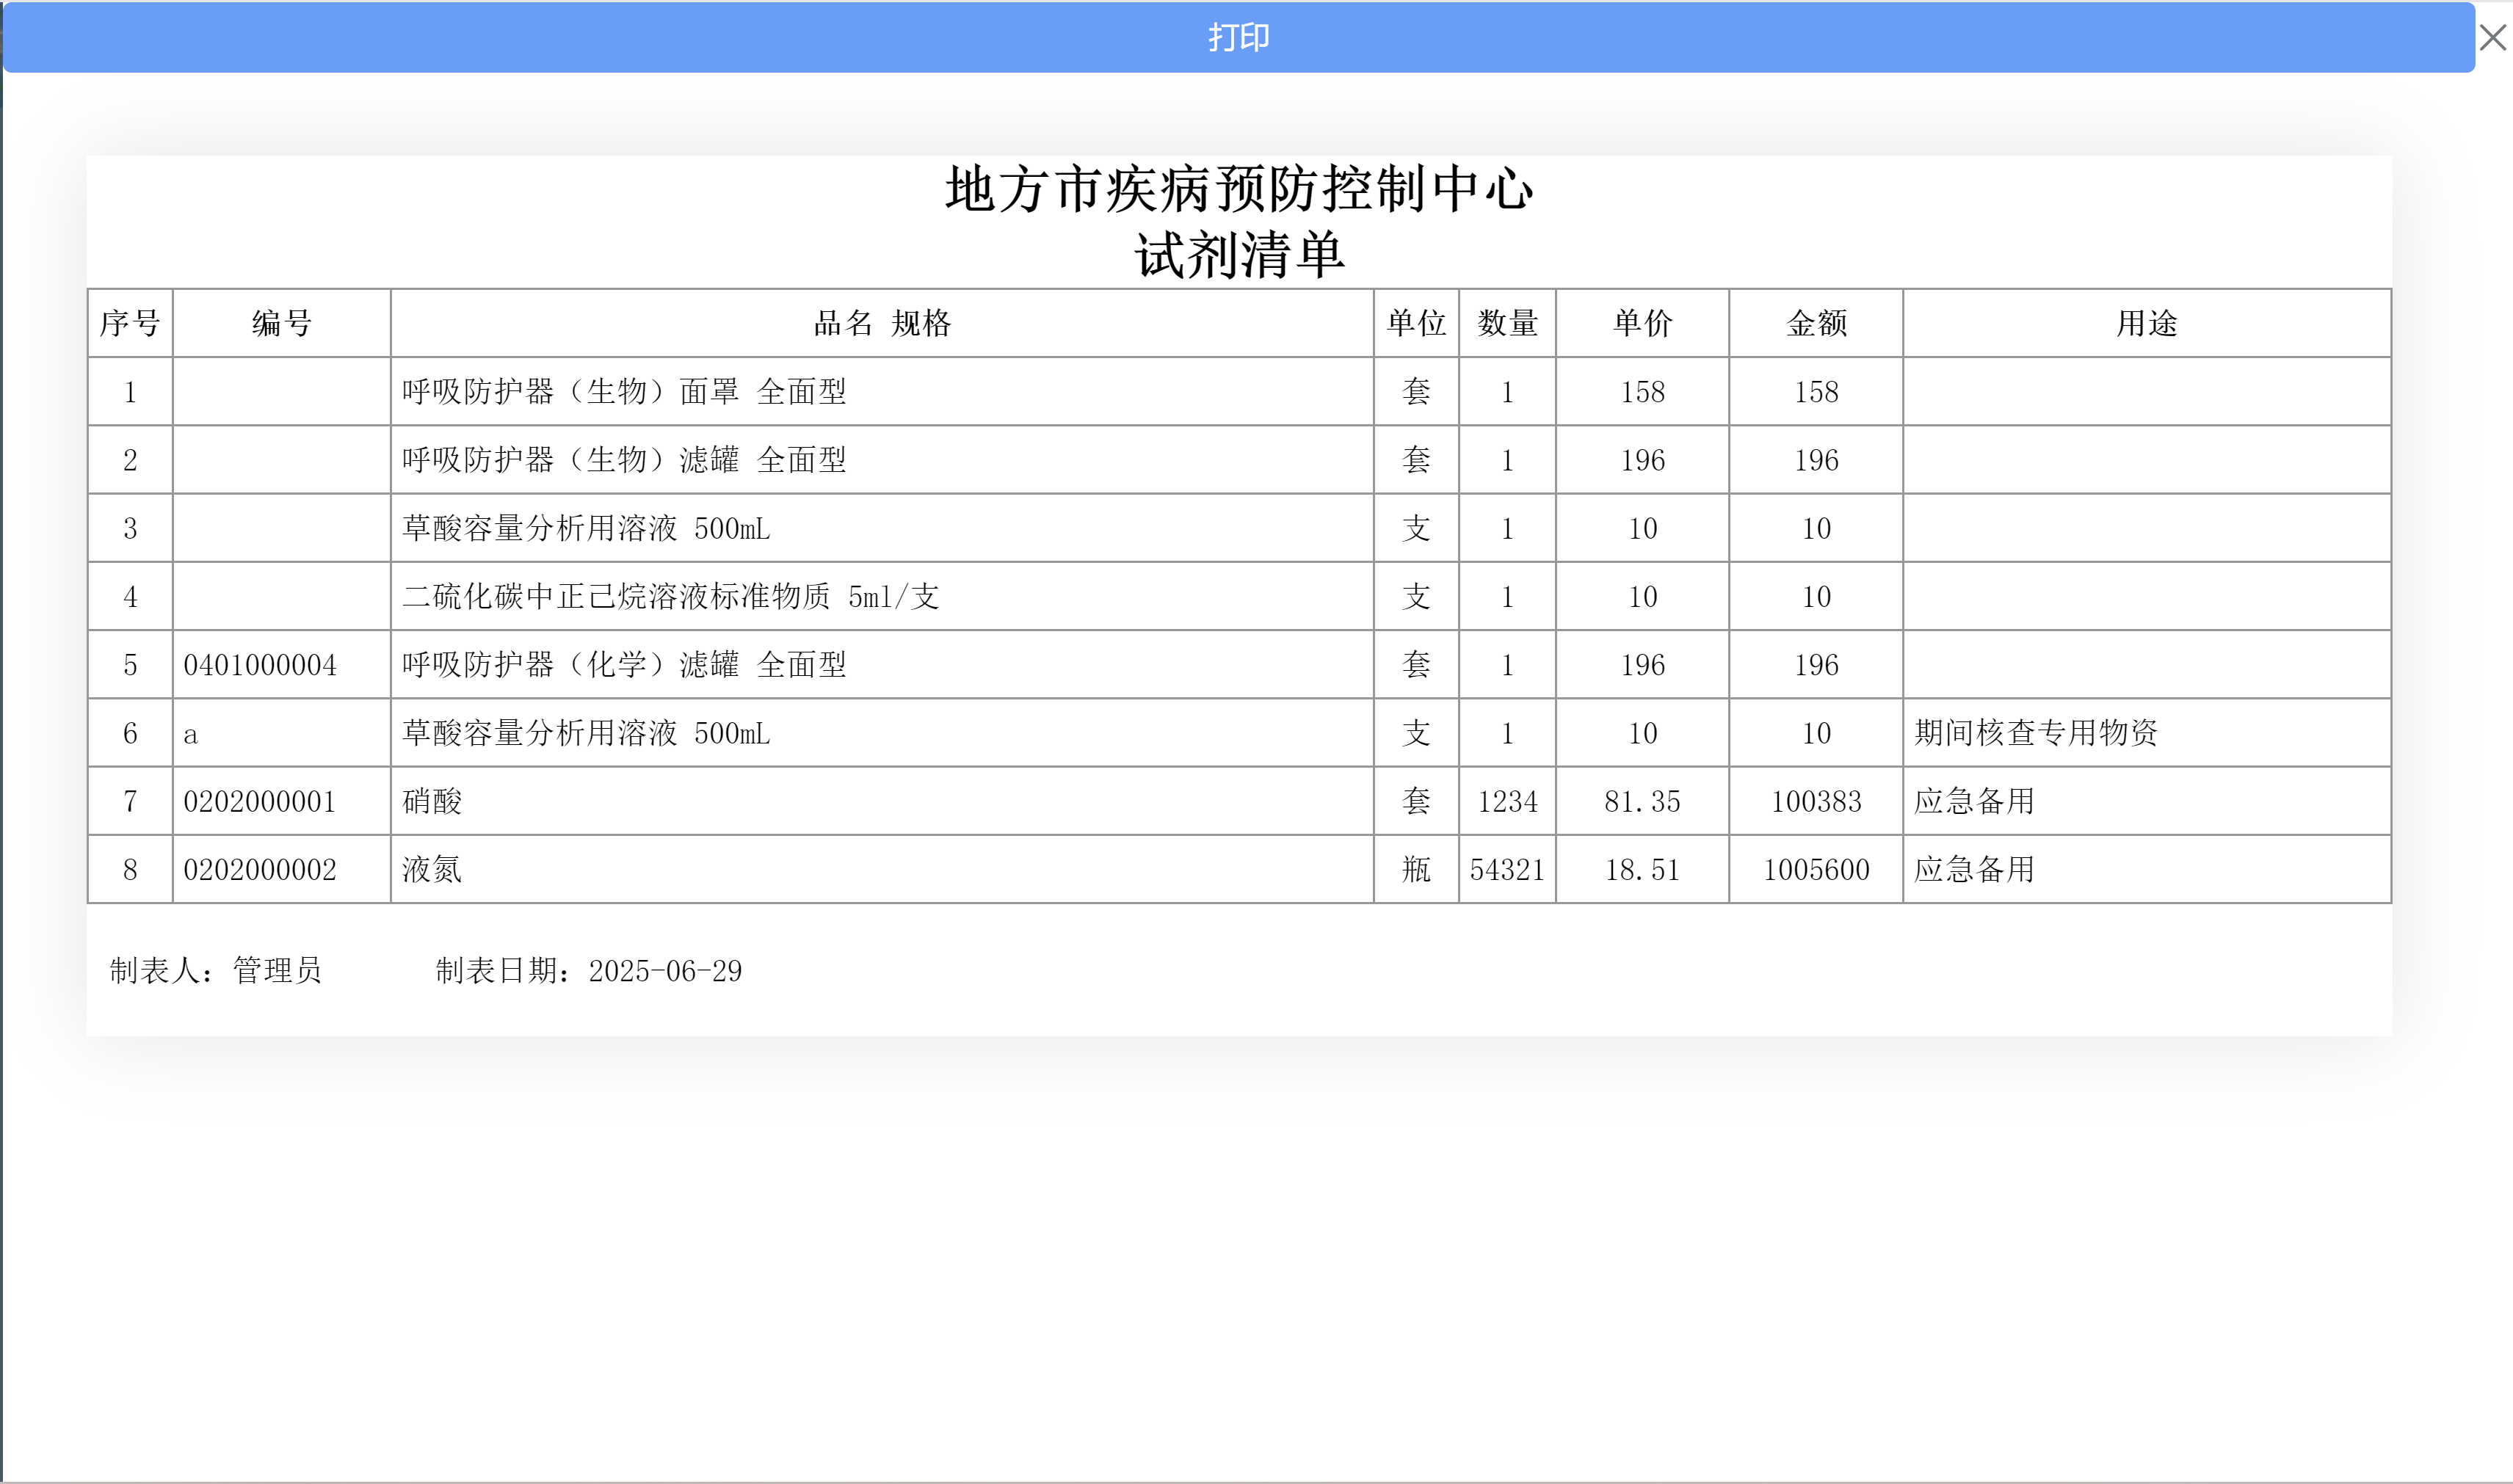Click sequence number 1 cell
The height and width of the screenshot is (1484, 2513).
tap(130, 391)
